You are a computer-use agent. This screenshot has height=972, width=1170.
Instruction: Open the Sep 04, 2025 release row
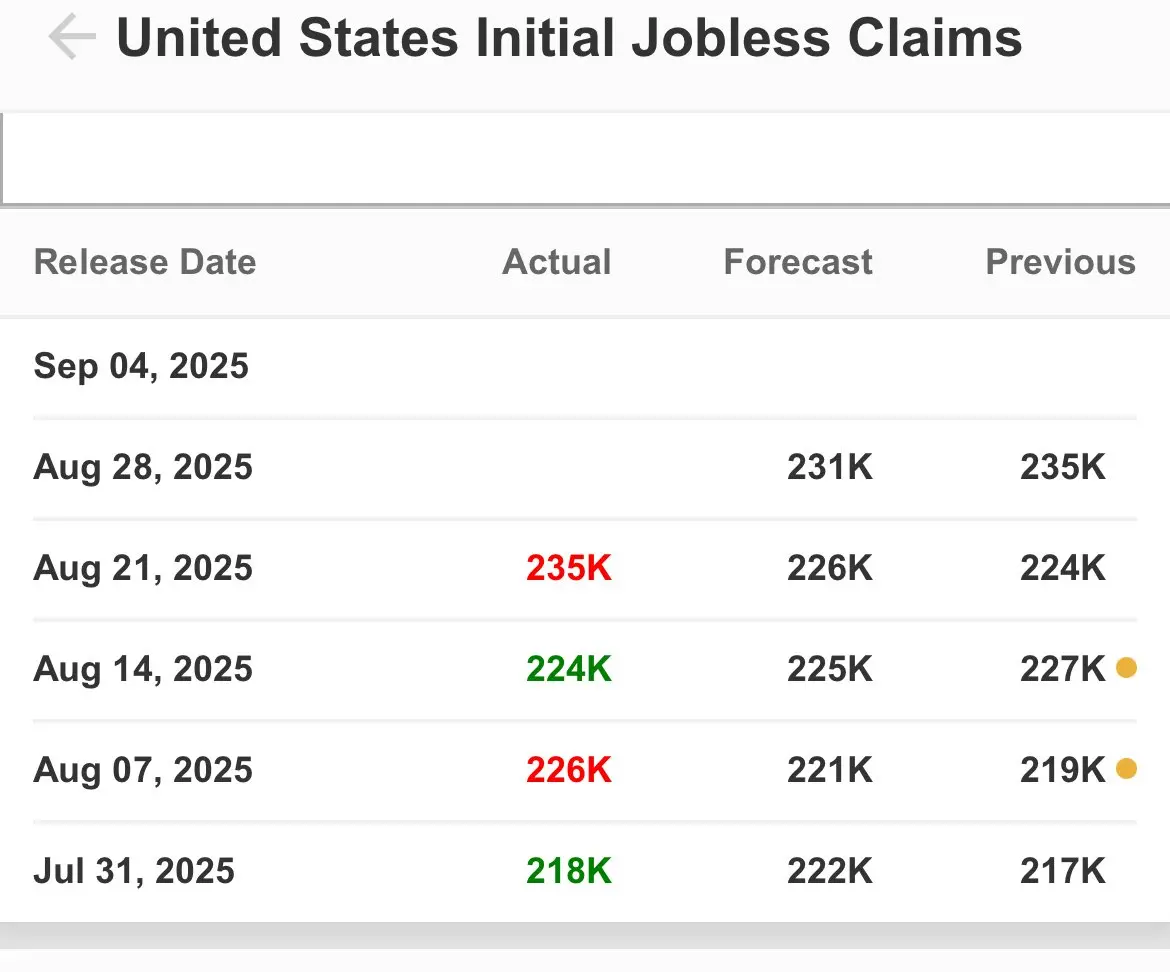[585, 366]
